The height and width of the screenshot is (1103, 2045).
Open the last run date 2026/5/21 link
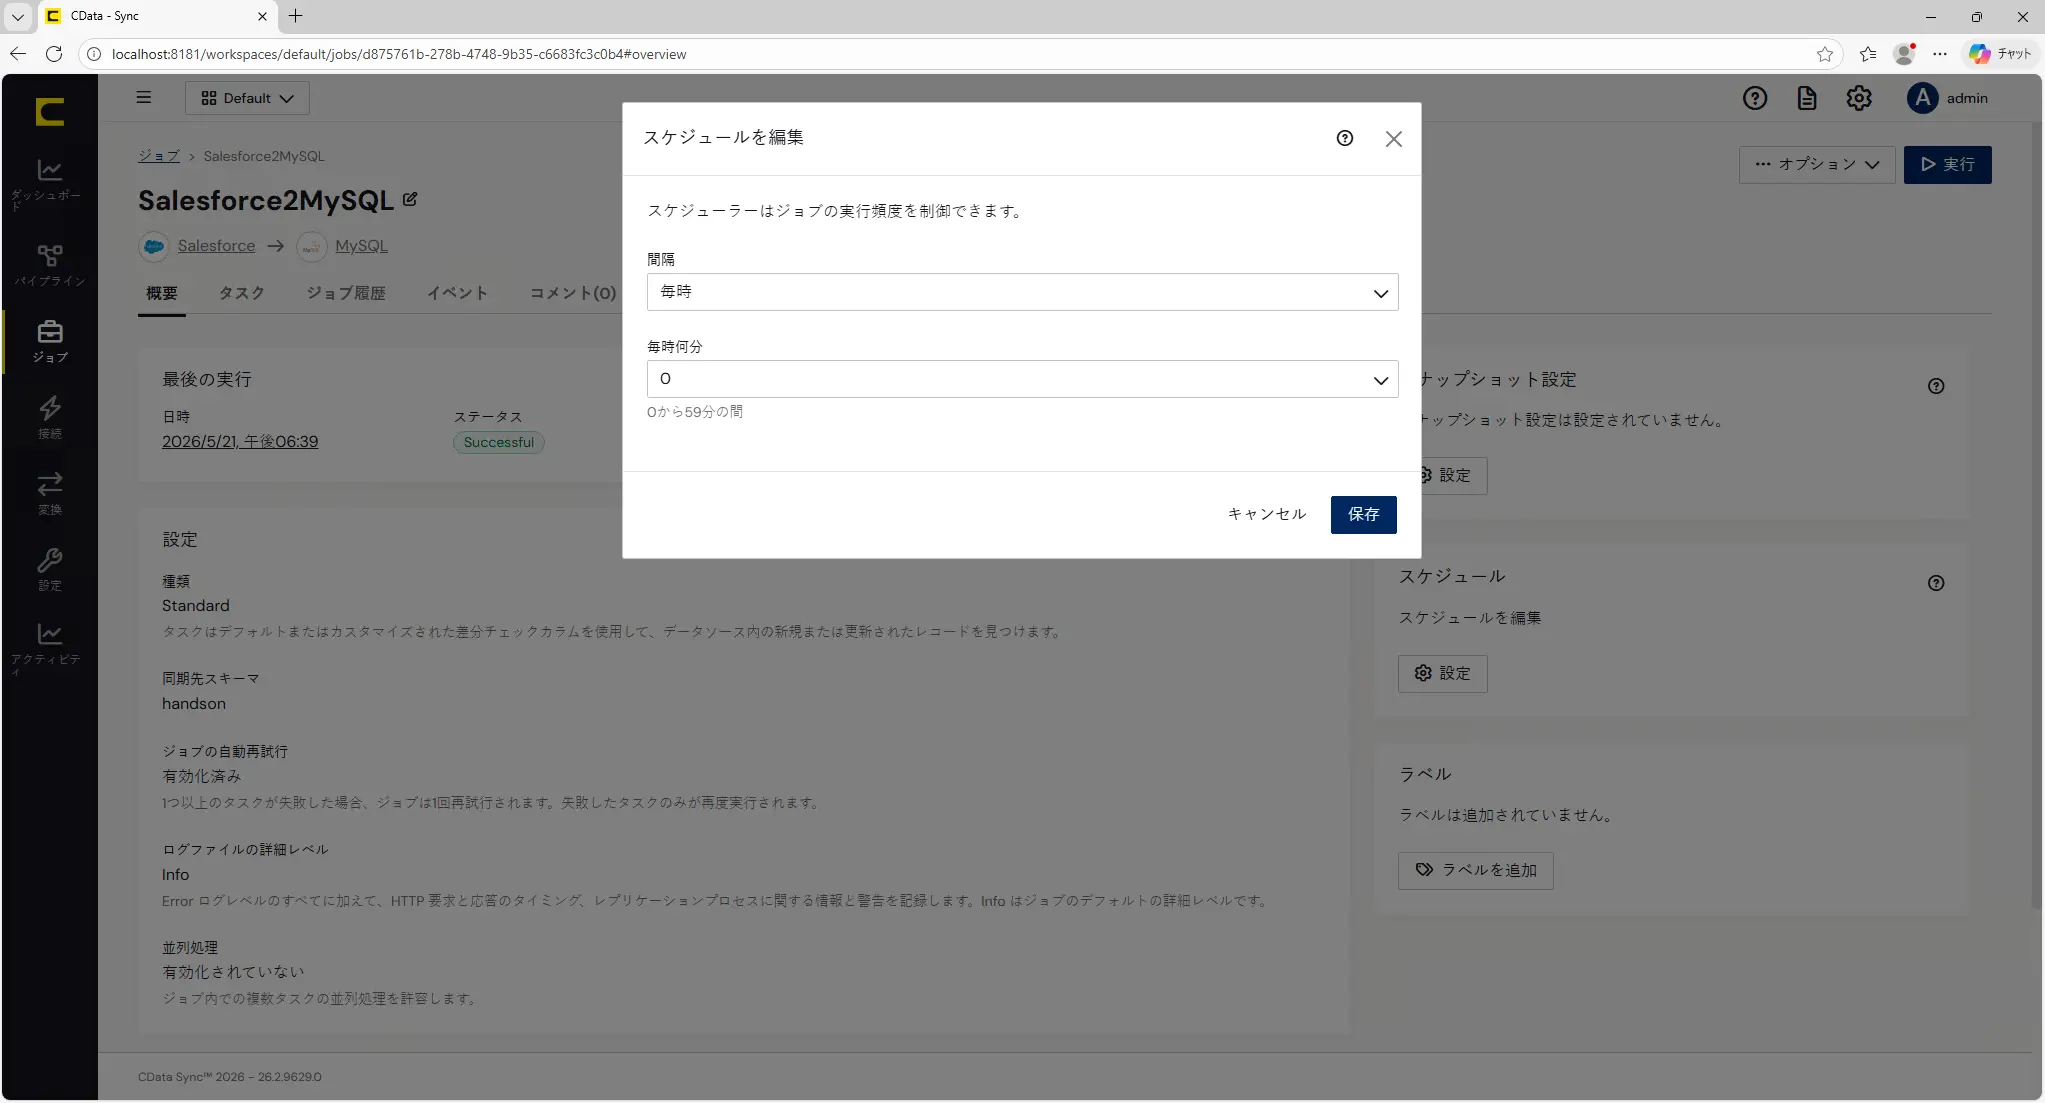pos(240,442)
